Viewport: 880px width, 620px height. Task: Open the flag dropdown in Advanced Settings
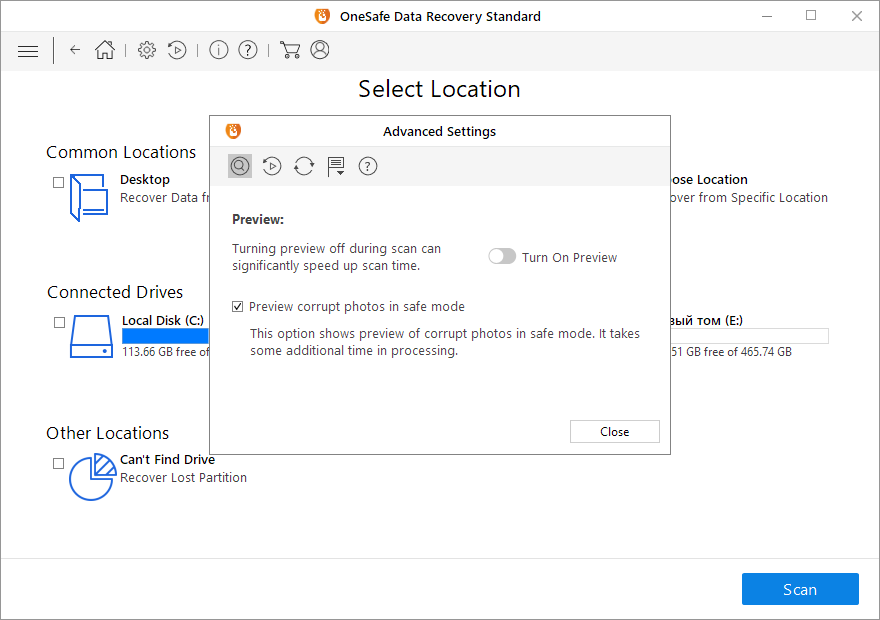[336, 166]
